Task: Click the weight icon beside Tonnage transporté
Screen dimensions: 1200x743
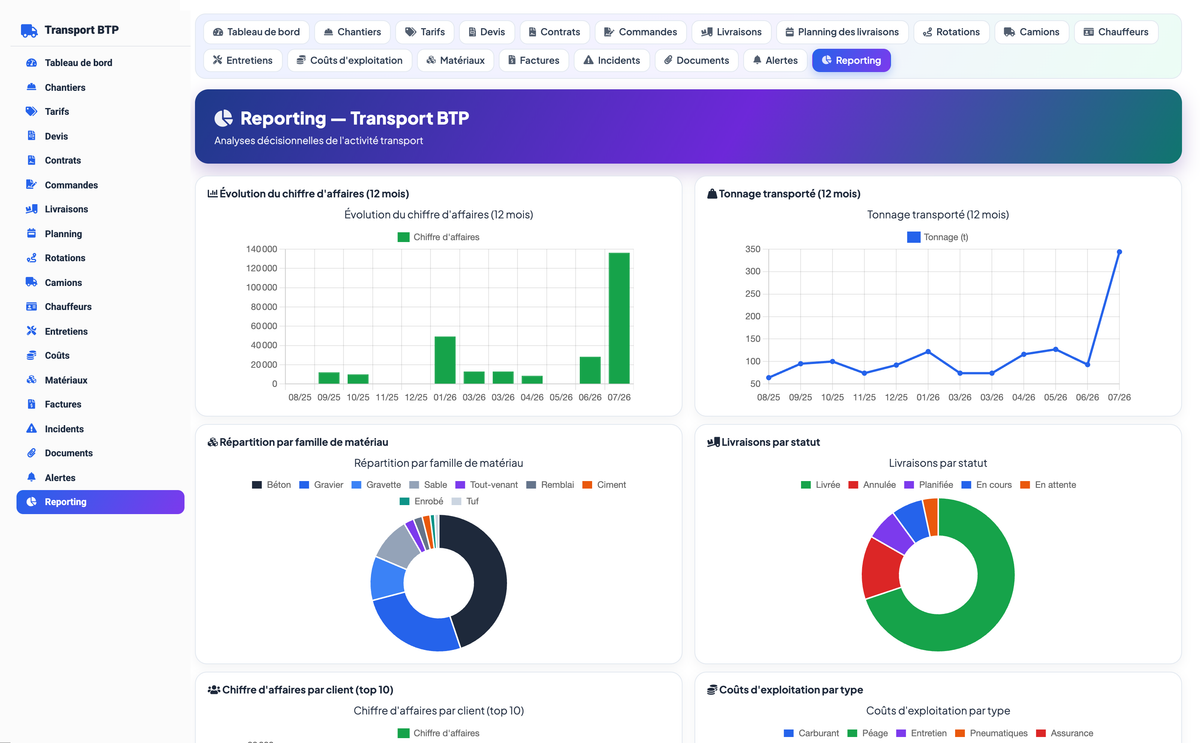Action: 712,194
